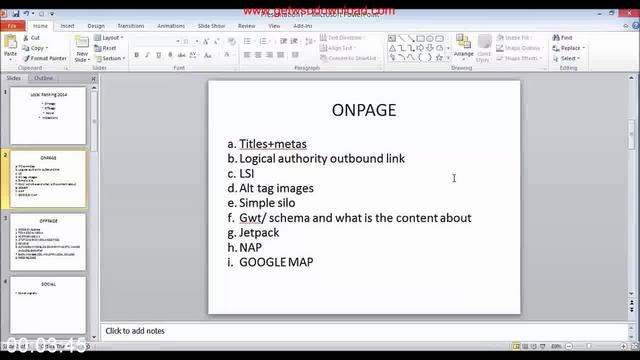Close the slides pane with X
Screen dimensions: 640x360
point(93,78)
